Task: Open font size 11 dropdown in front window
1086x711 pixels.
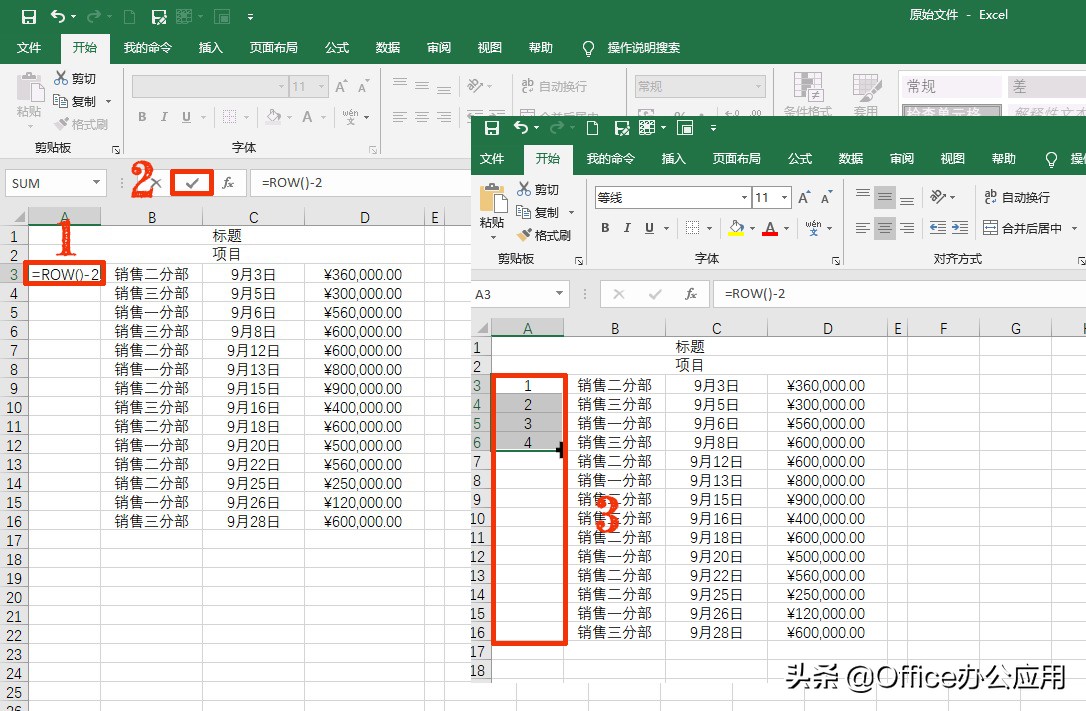Action: [x=785, y=198]
